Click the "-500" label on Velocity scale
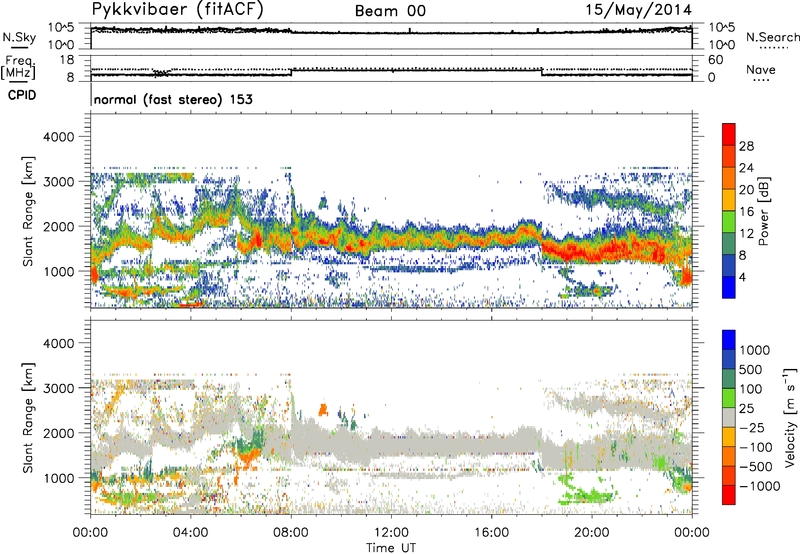Image resolution: width=800 pixels, height=554 pixels. (x=756, y=466)
